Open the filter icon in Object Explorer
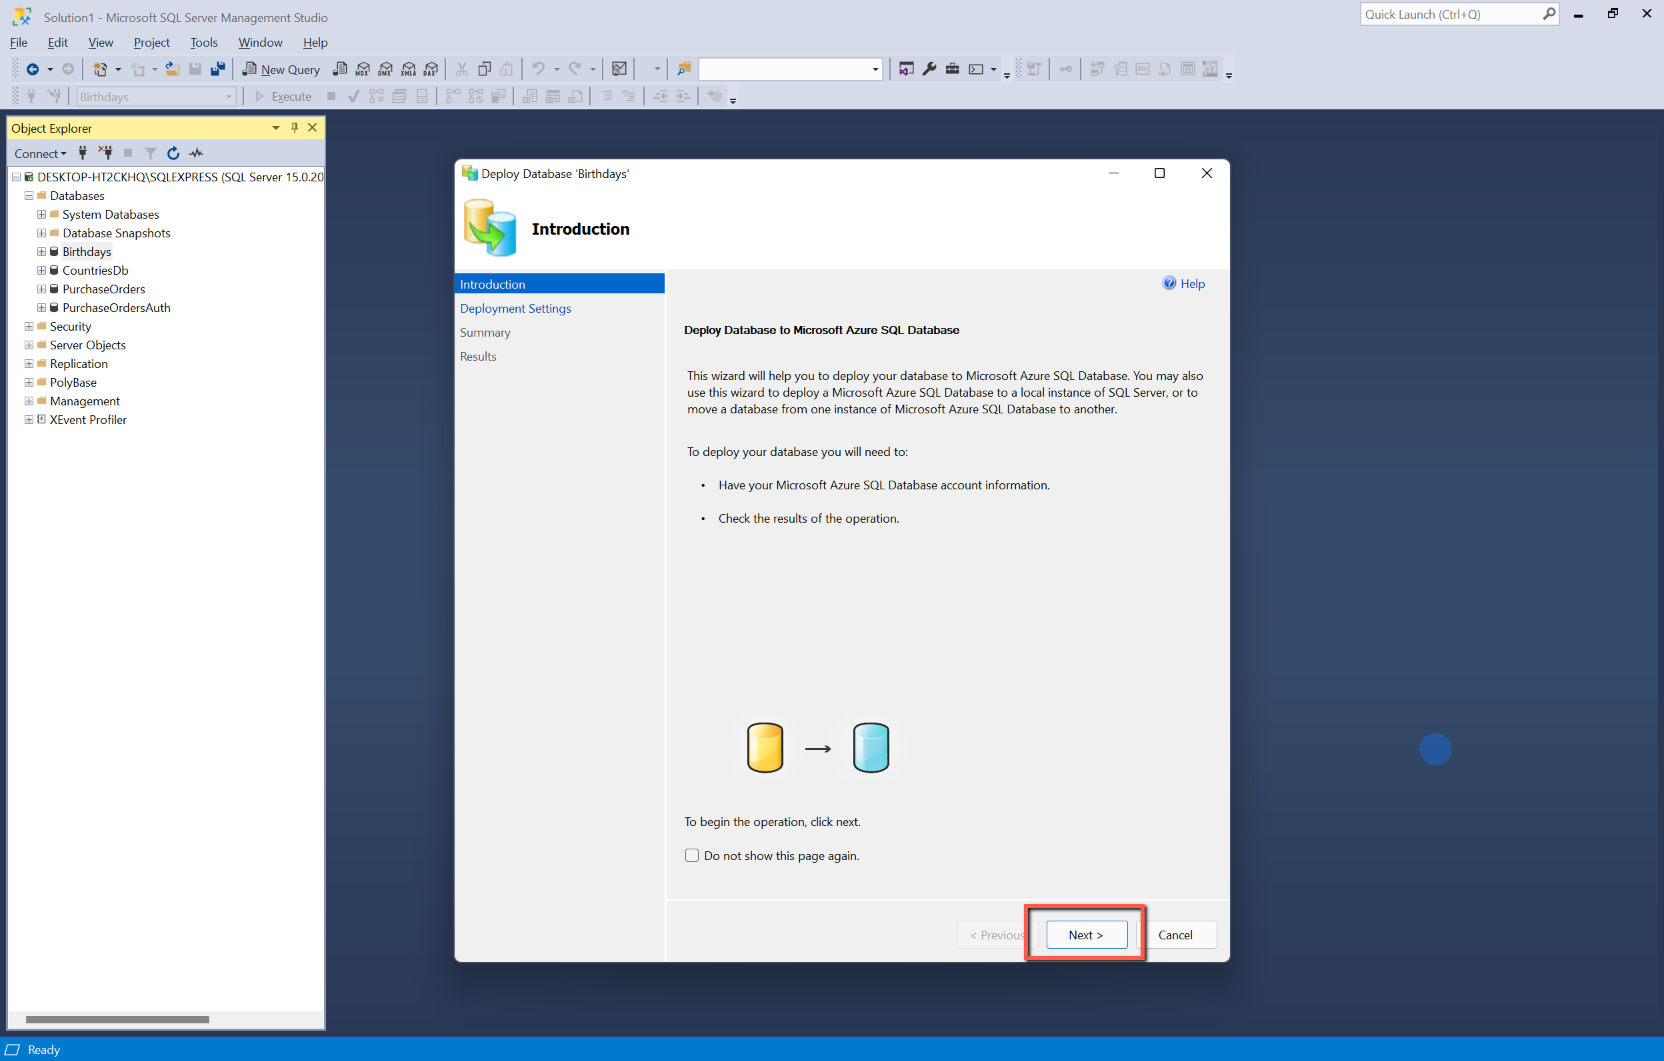Viewport: 1664px width, 1061px height. pyautogui.click(x=150, y=153)
